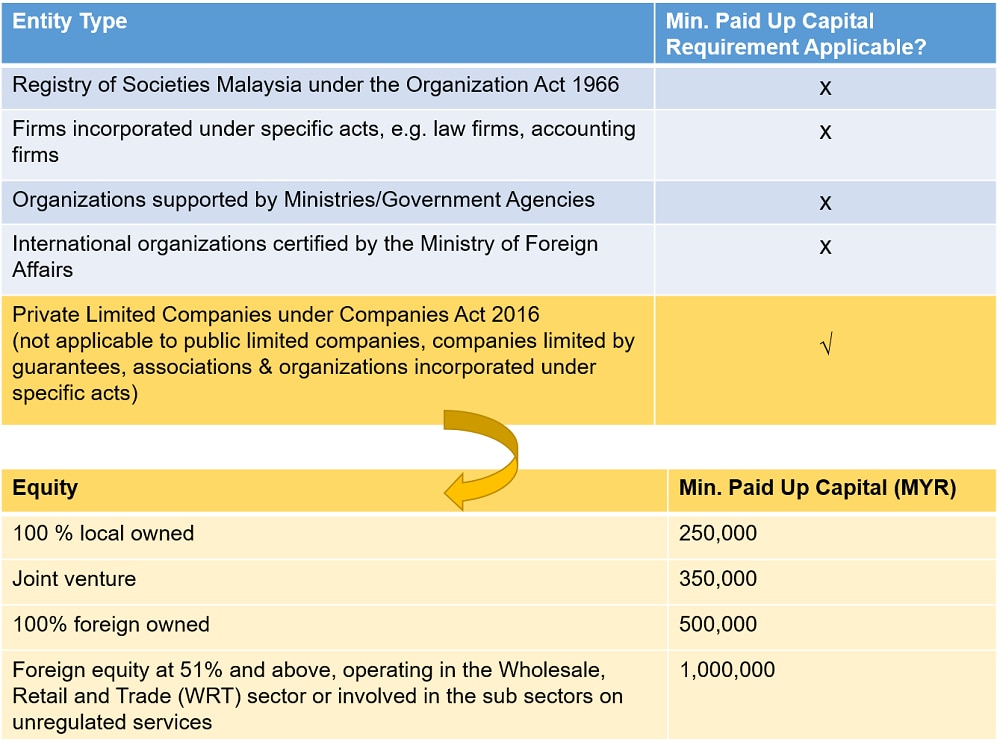Select the Joint venture cell

pos(74,579)
